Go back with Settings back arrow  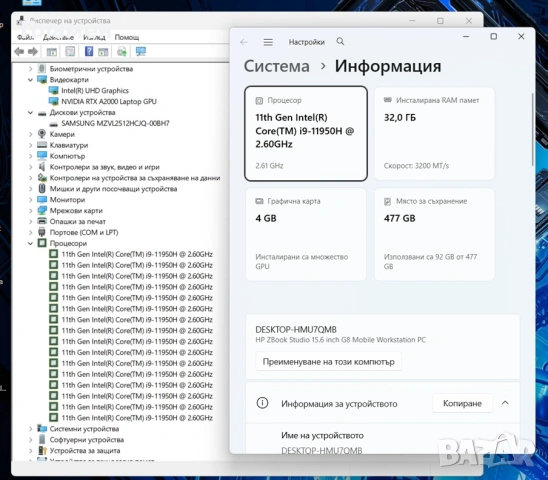244,42
